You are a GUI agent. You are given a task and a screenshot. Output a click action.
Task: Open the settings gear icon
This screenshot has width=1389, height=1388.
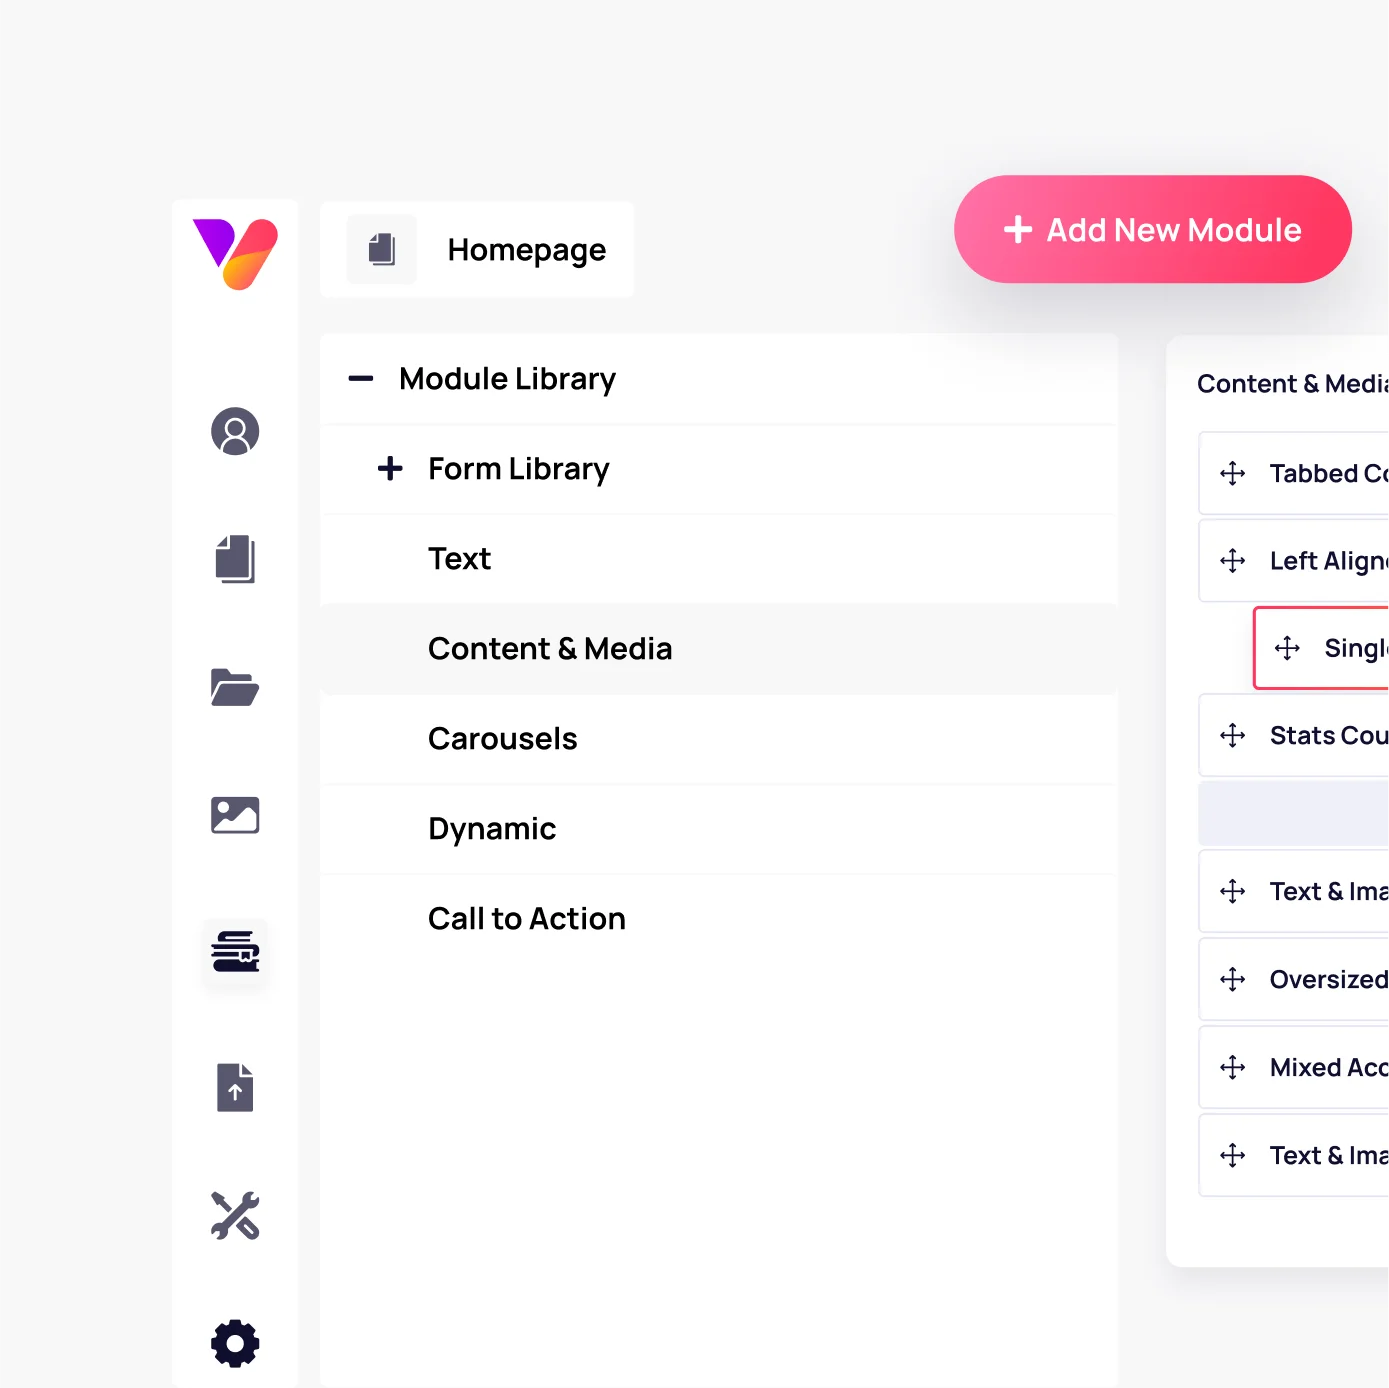(x=235, y=1343)
